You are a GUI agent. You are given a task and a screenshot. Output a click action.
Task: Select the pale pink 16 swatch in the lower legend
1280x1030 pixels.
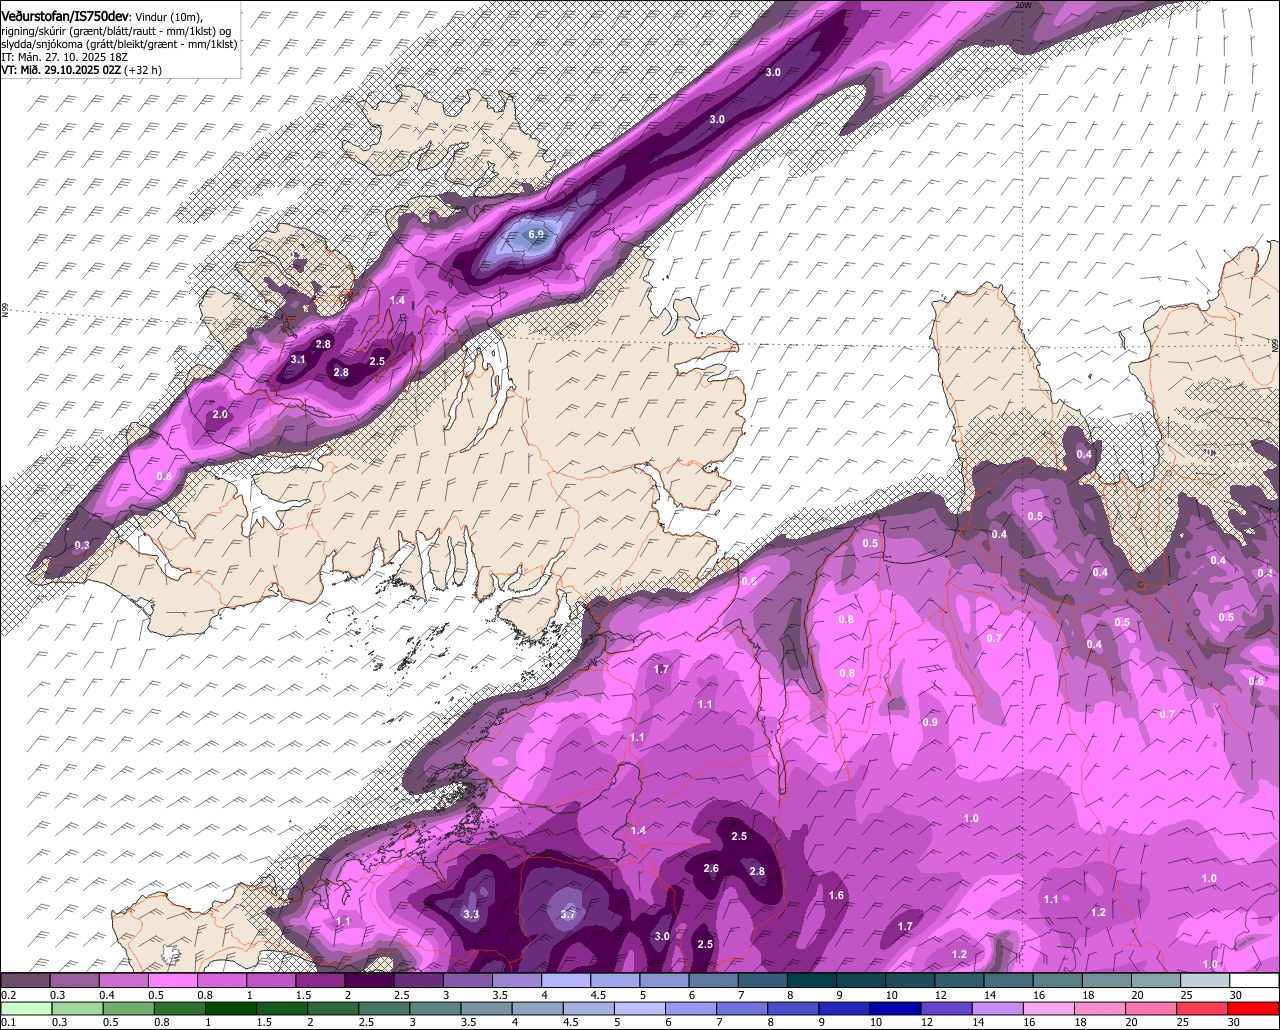click(1048, 1008)
